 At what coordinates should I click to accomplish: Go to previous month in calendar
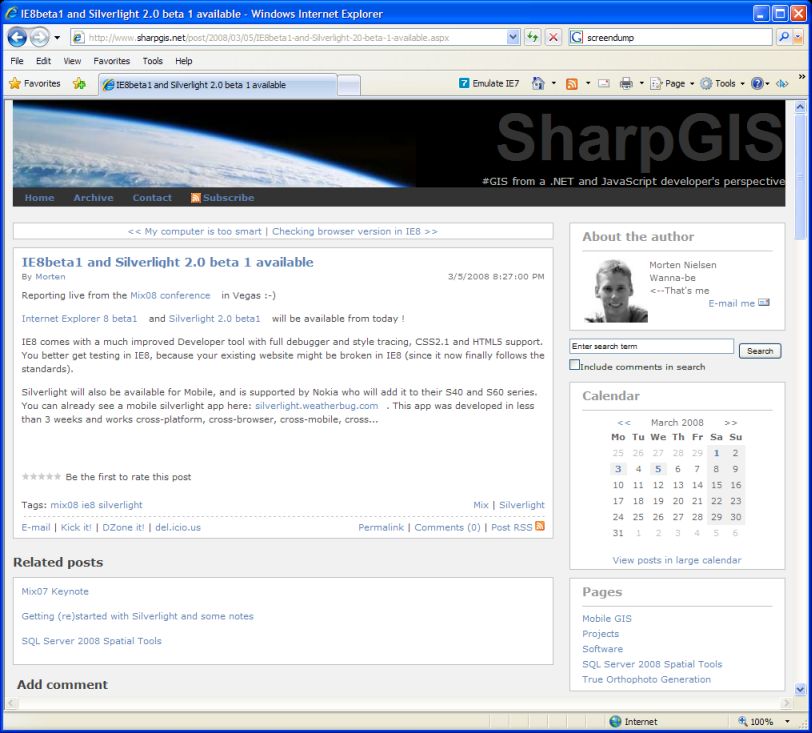(624, 423)
